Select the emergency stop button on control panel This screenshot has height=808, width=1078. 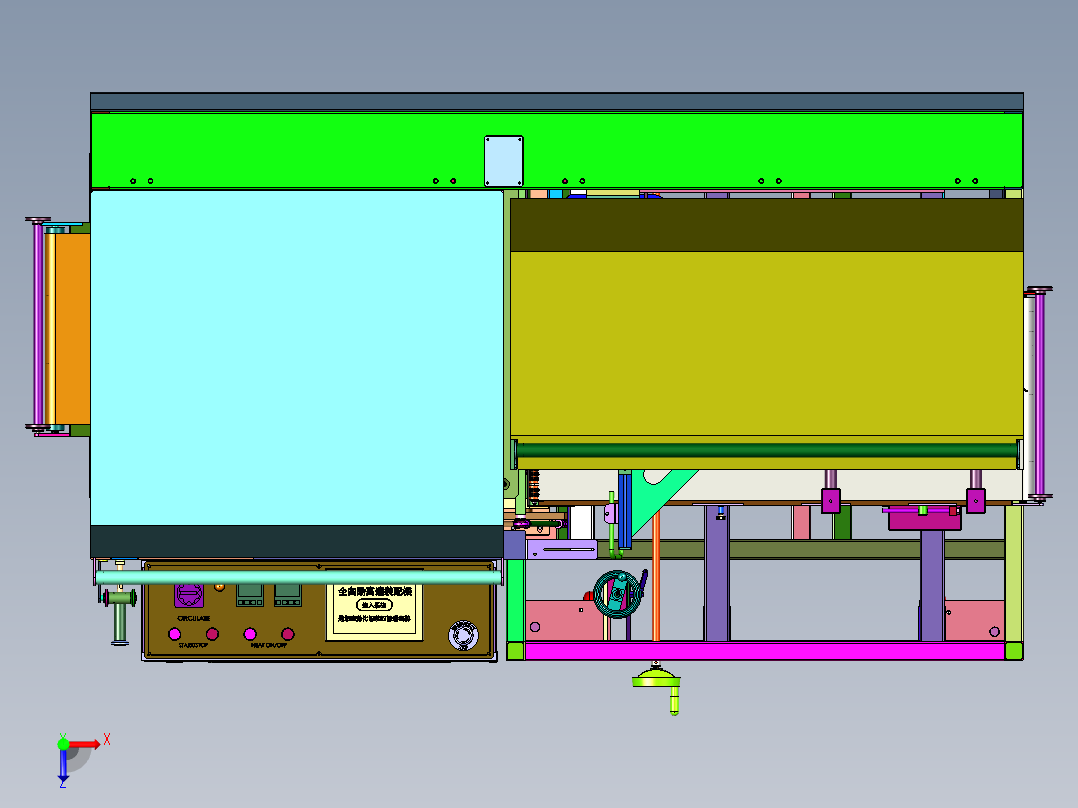(463, 635)
